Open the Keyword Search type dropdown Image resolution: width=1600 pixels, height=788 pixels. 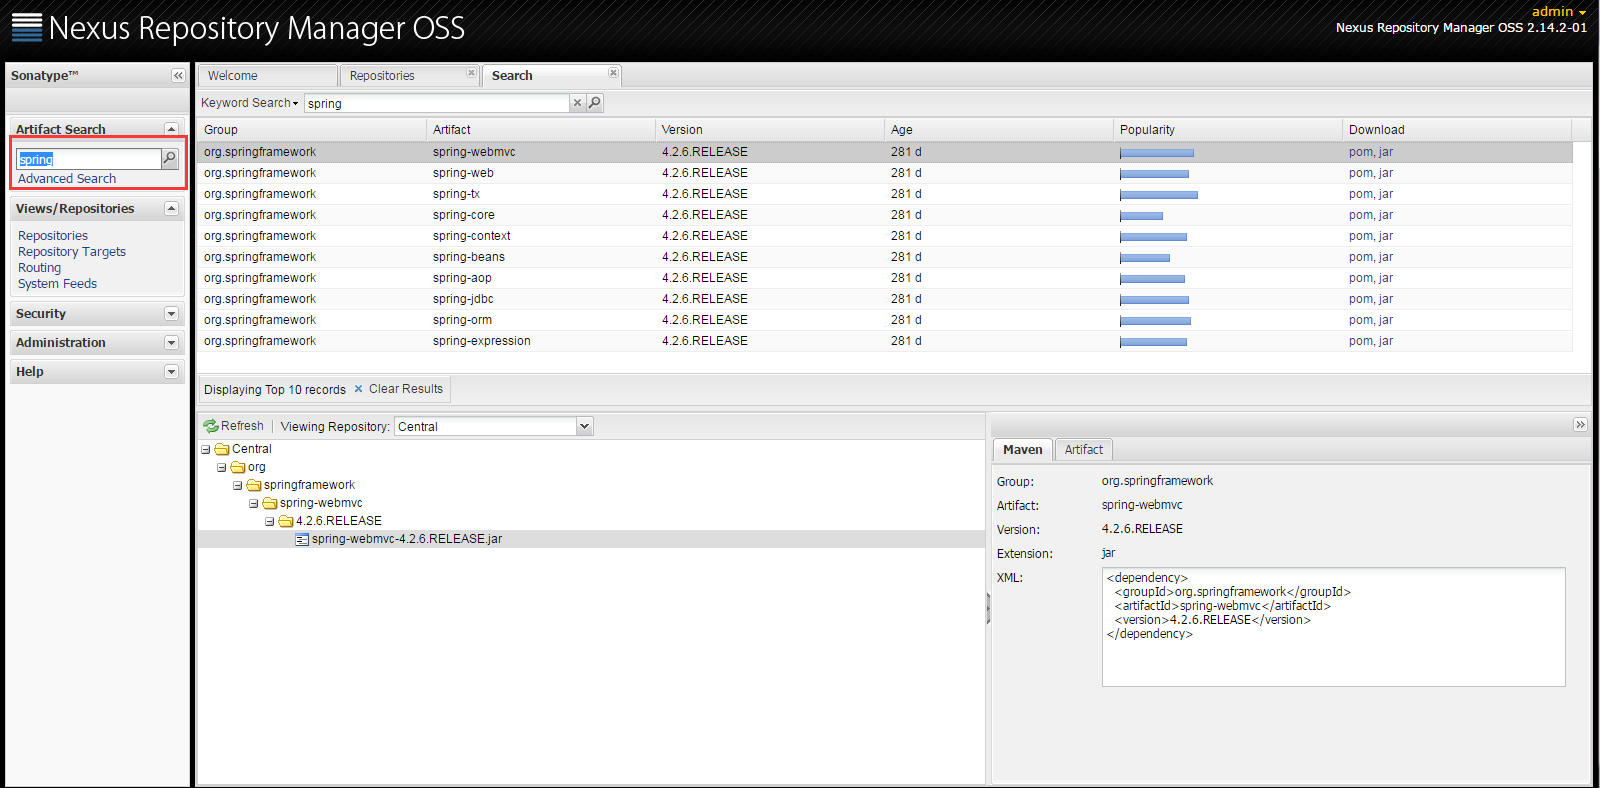point(250,103)
